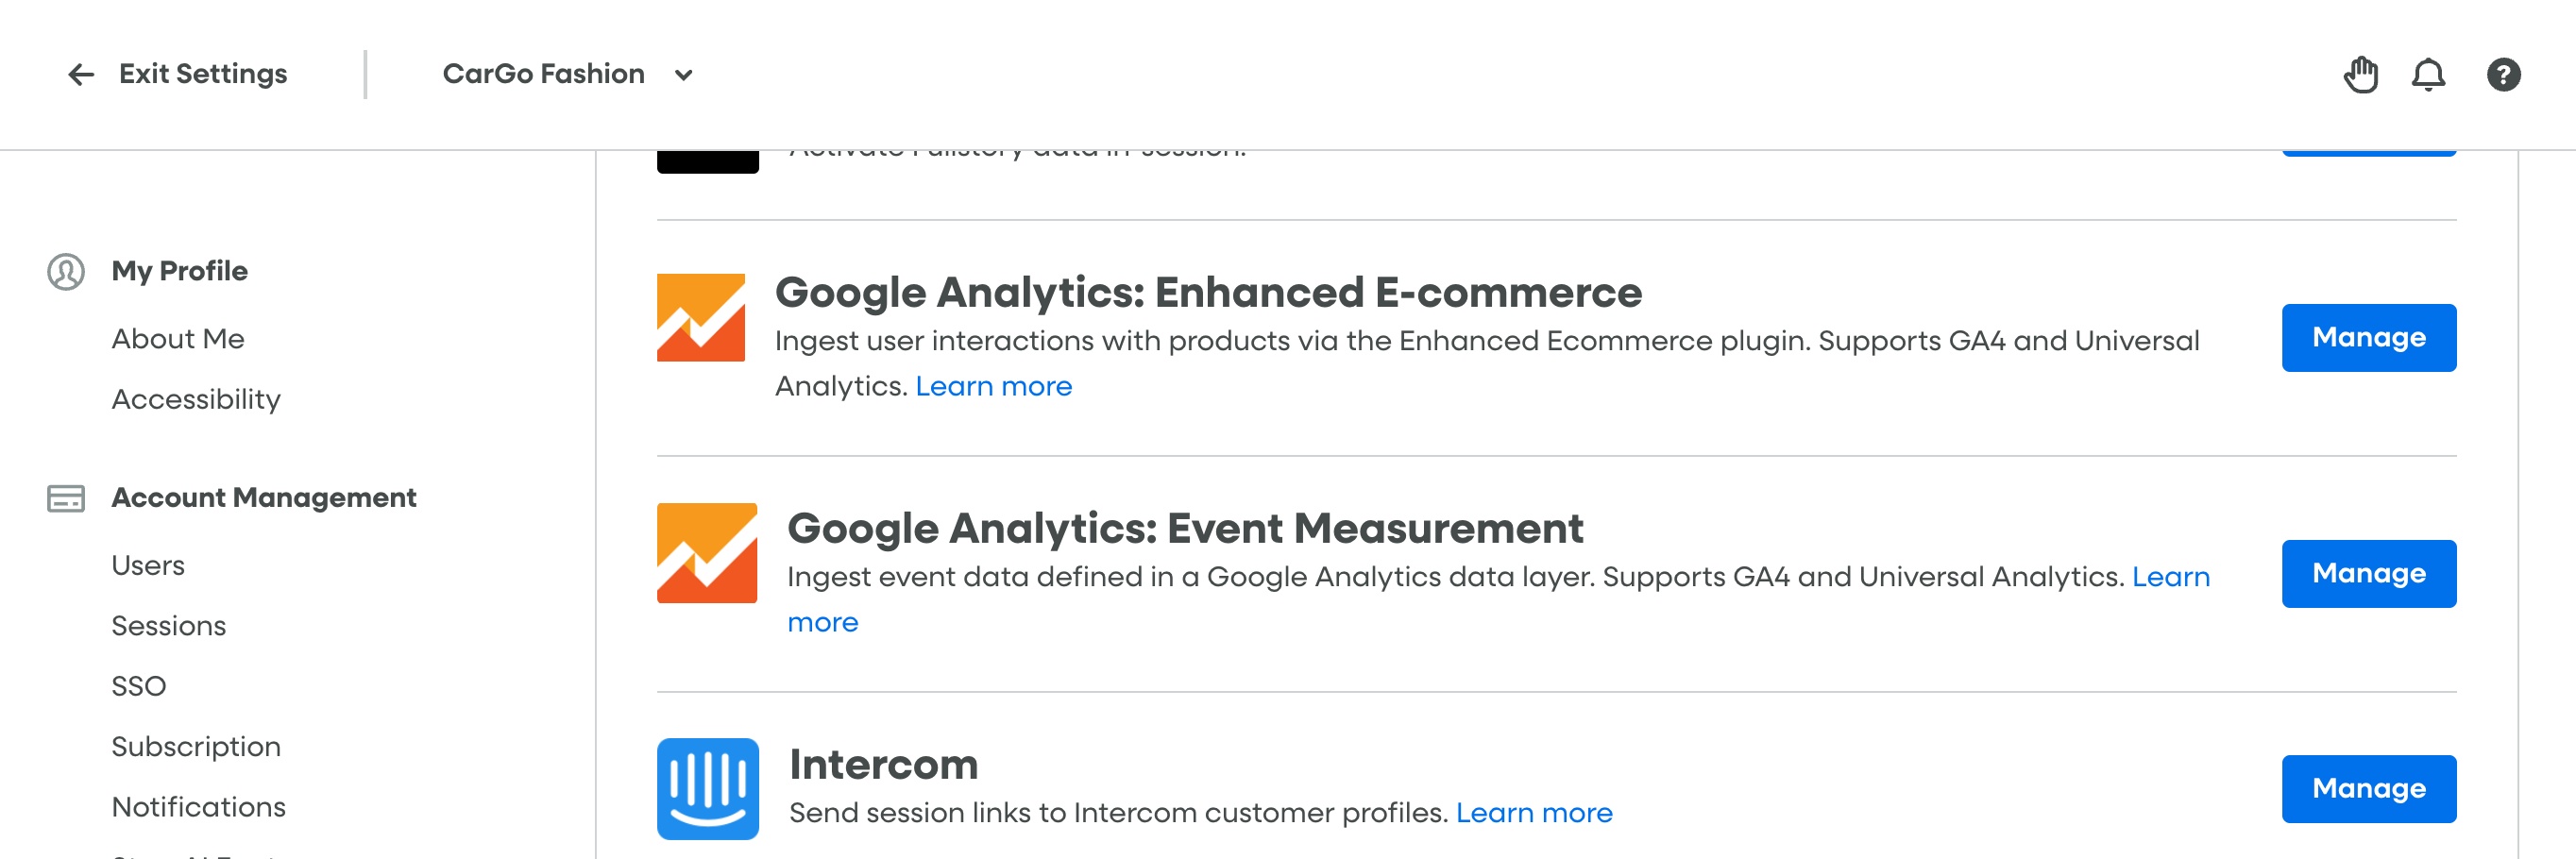
Task: Open Learn more for Enhanced E-commerce
Action: tap(993, 387)
